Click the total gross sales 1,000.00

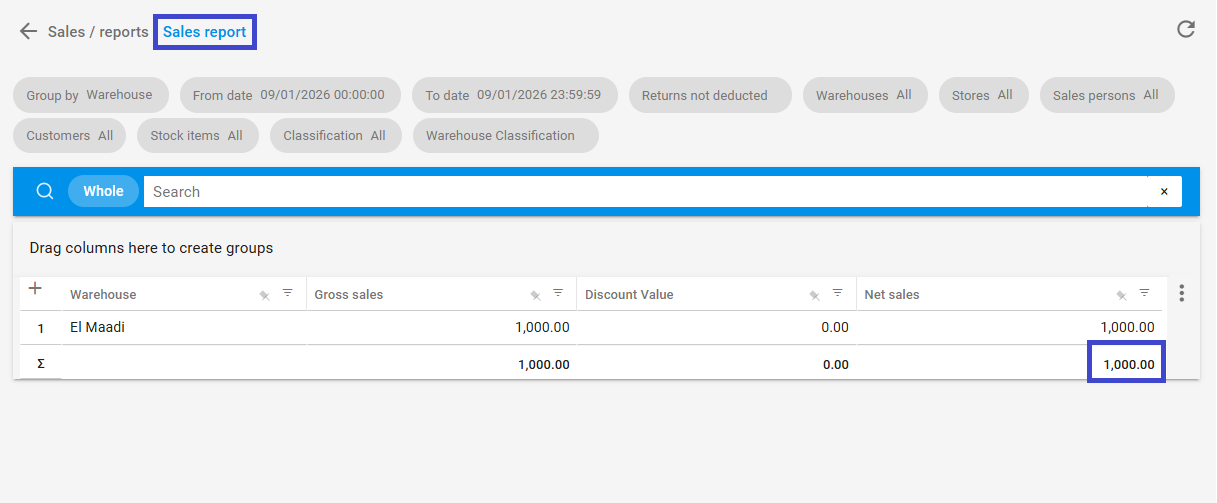pyautogui.click(x=544, y=365)
